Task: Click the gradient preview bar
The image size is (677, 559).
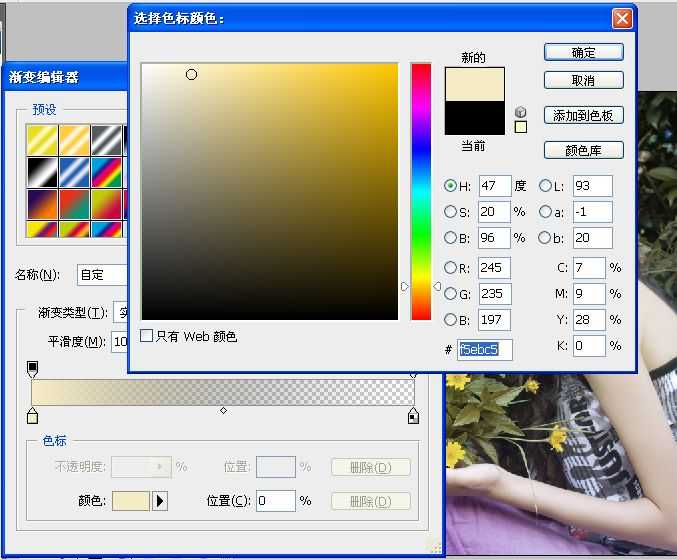Action: (x=223, y=392)
